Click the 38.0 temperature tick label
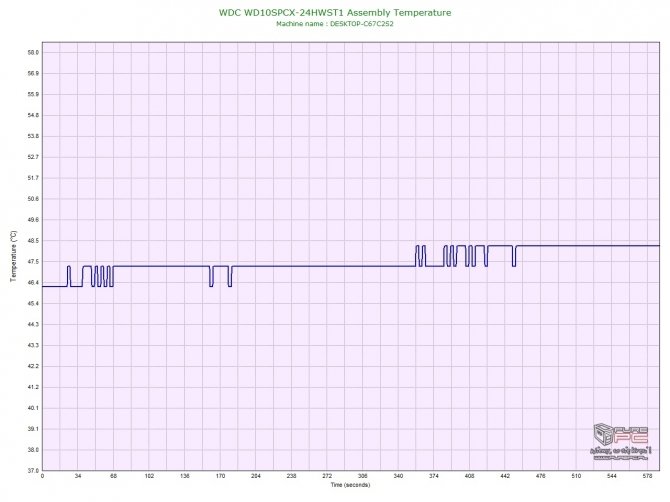This screenshot has height=502, width=670. pyautogui.click(x=33, y=450)
